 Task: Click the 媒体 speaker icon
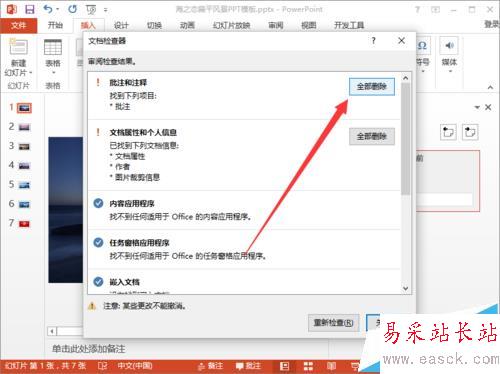pyautogui.click(x=449, y=46)
